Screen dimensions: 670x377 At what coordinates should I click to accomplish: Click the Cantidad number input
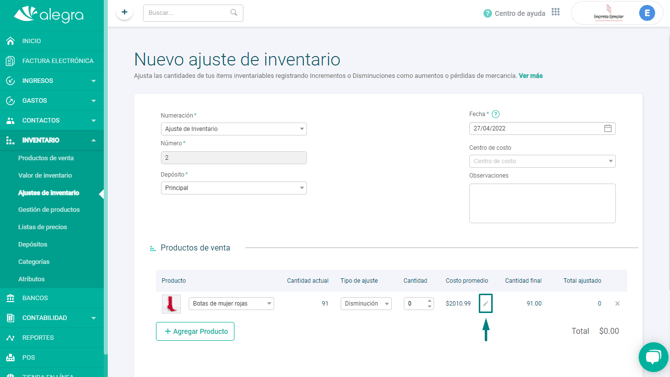tap(418, 303)
